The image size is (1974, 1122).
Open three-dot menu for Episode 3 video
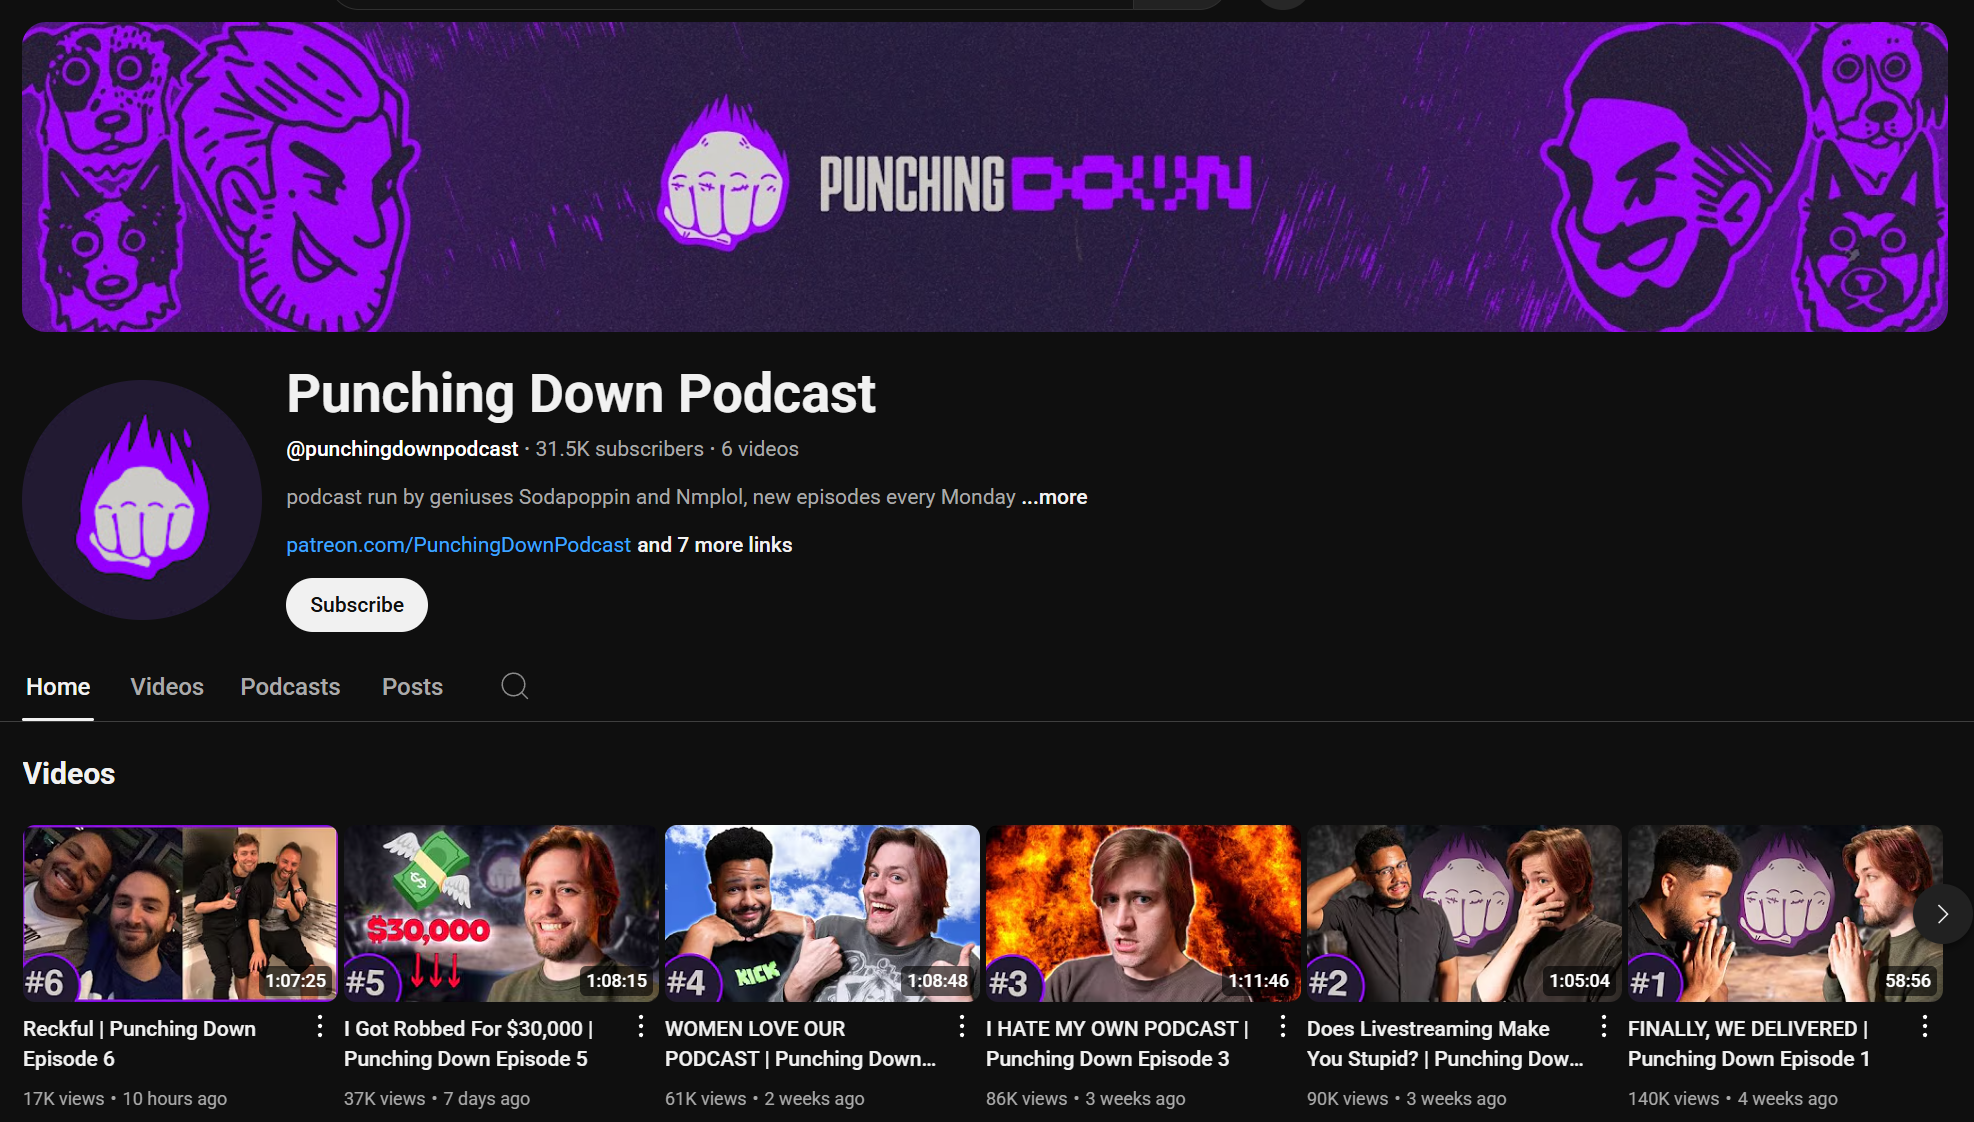point(1282,1026)
